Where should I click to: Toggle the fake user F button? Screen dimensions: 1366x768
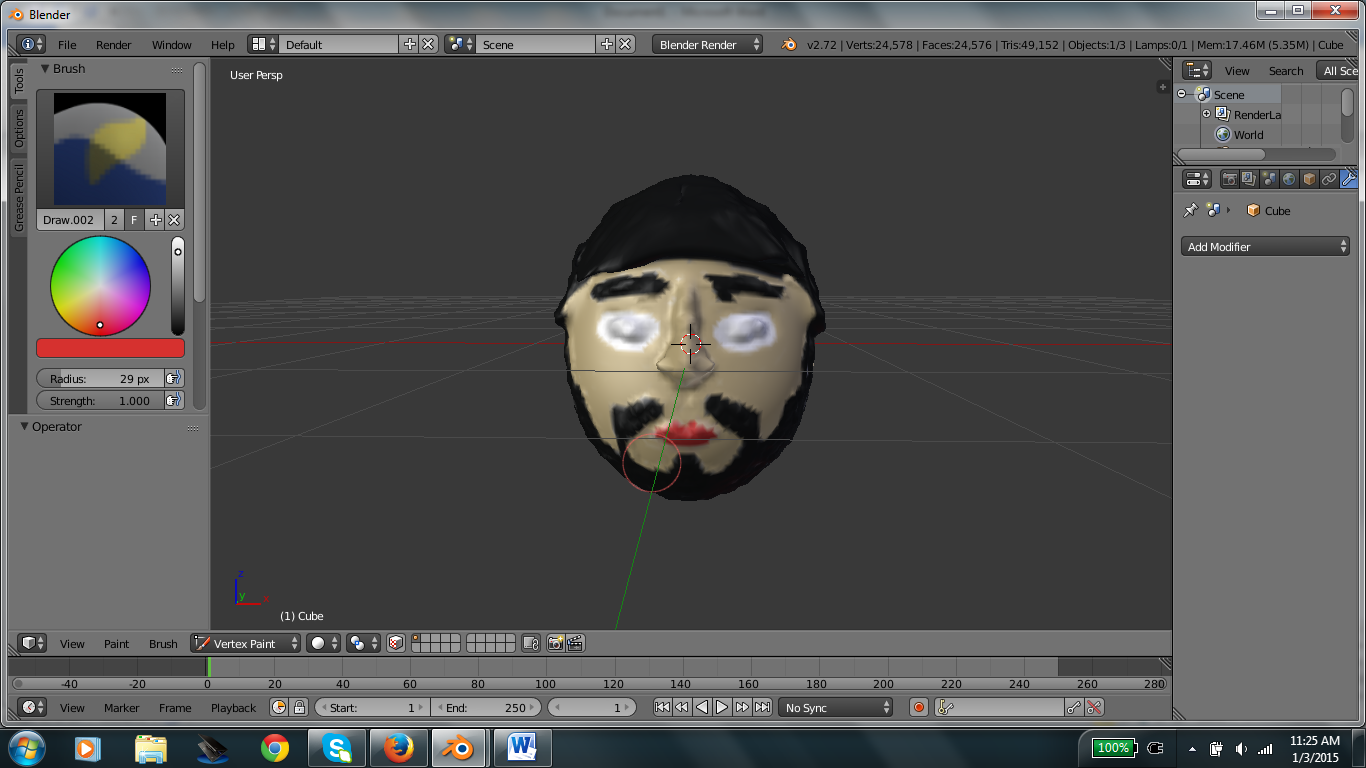(x=134, y=220)
